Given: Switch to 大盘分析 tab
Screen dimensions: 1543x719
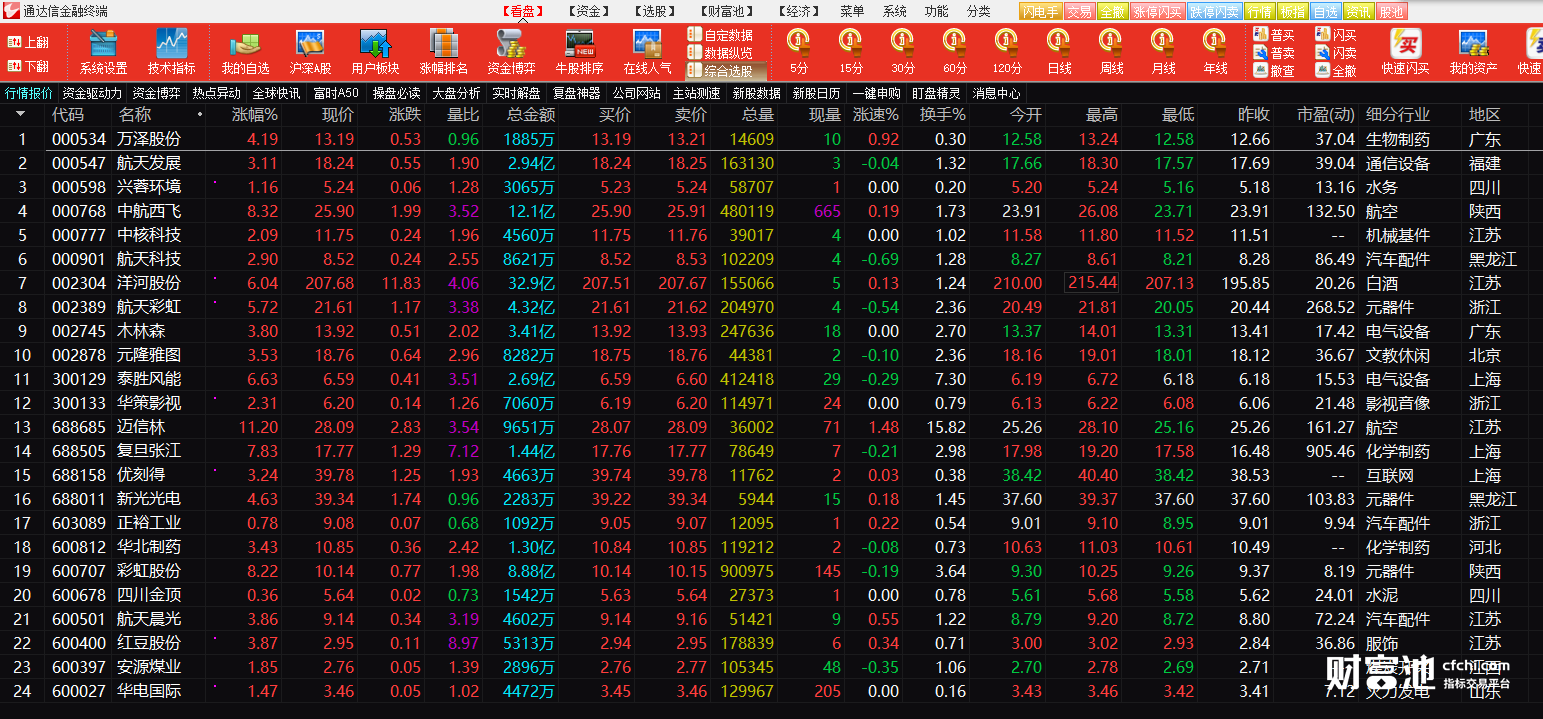Looking at the screenshot, I should 456,93.
